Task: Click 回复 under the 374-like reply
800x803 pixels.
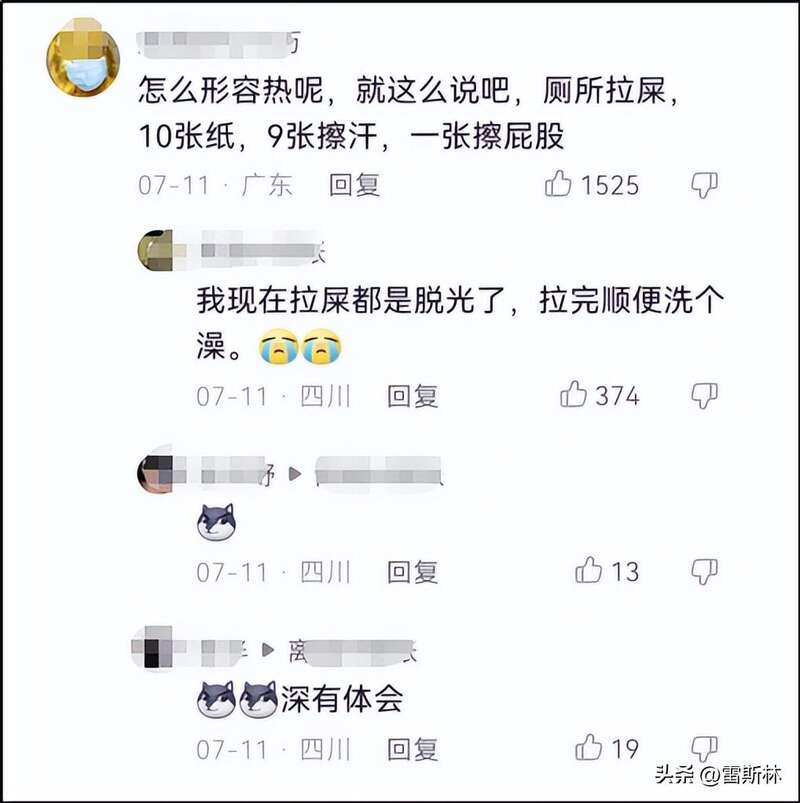Action: click(x=412, y=396)
